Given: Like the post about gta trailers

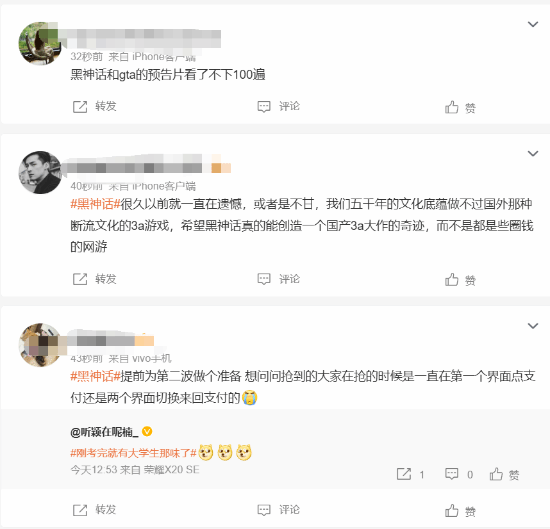Looking at the screenshot, I should tap(460, 107).
